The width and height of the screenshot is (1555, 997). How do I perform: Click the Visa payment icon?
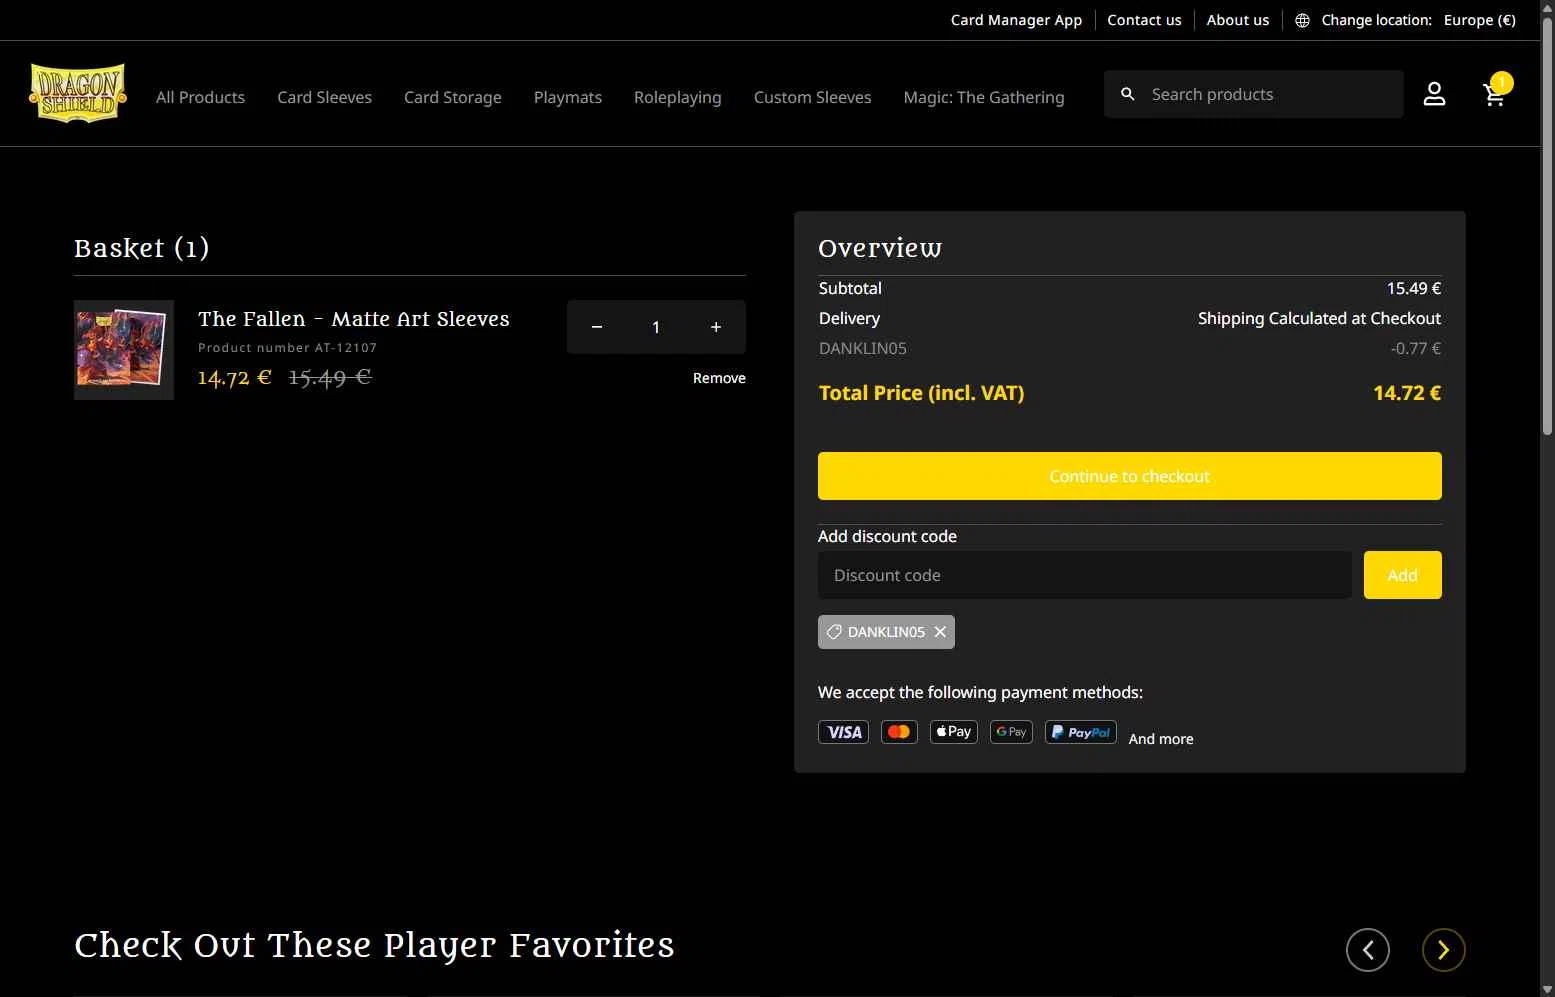[x=844, y=732]
